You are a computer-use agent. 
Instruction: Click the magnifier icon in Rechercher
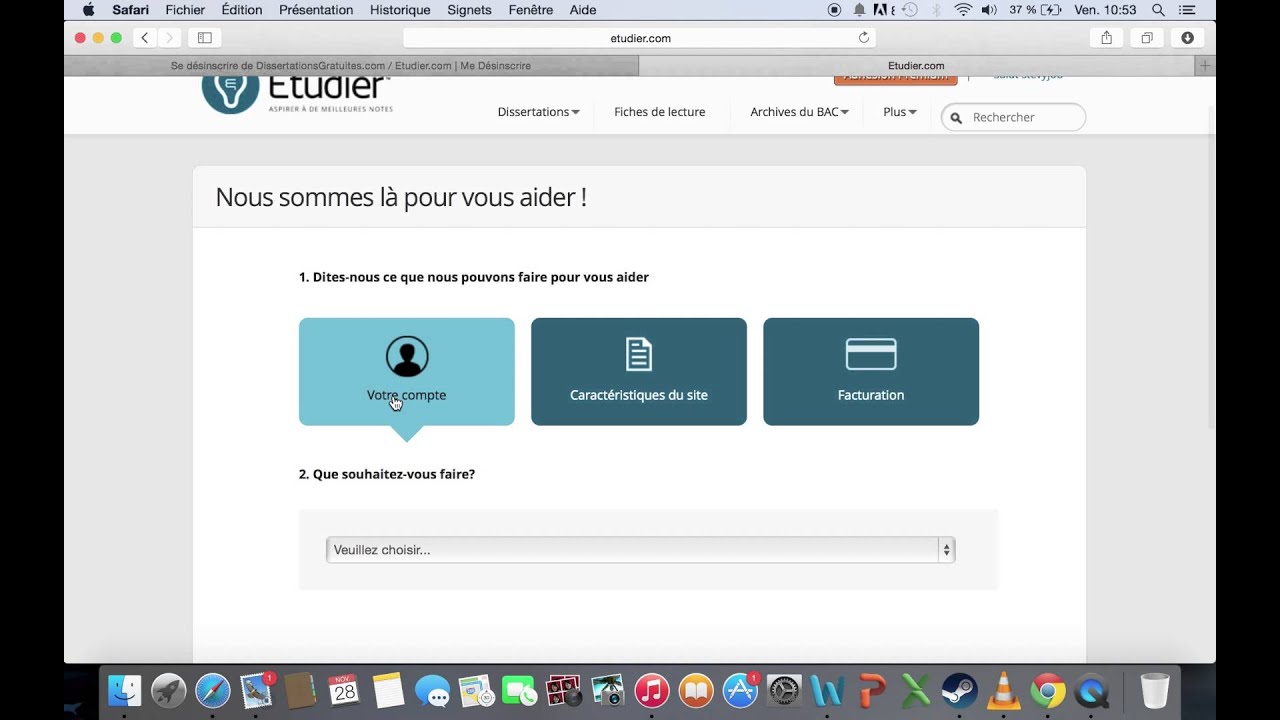click(x=956, y=118)
